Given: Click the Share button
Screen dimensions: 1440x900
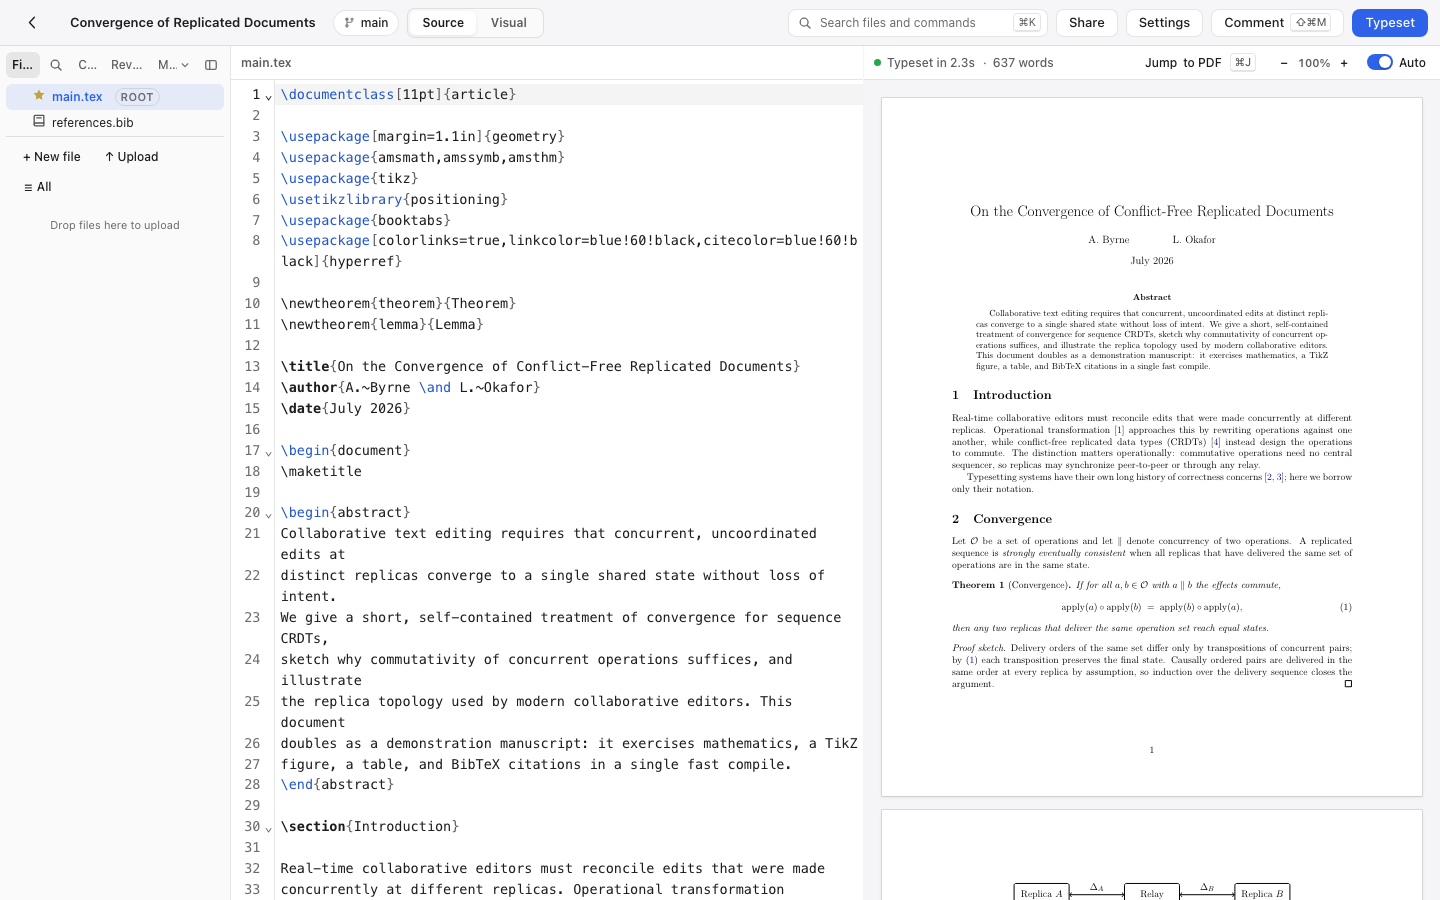Looking at the screenshot, I should (1087, 22).
